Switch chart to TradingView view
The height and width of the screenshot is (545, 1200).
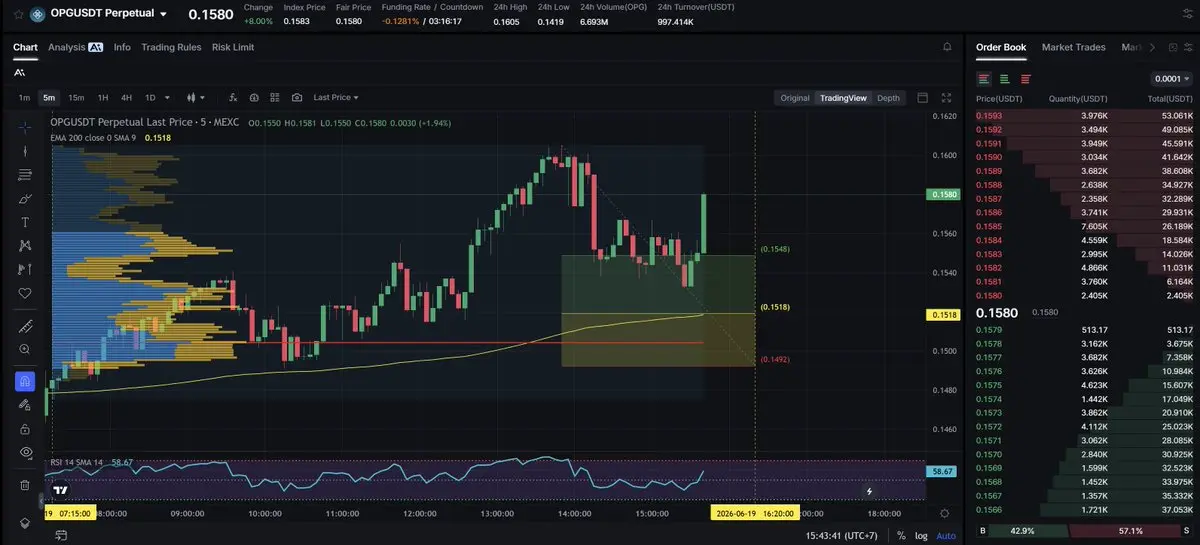(843, 98)
